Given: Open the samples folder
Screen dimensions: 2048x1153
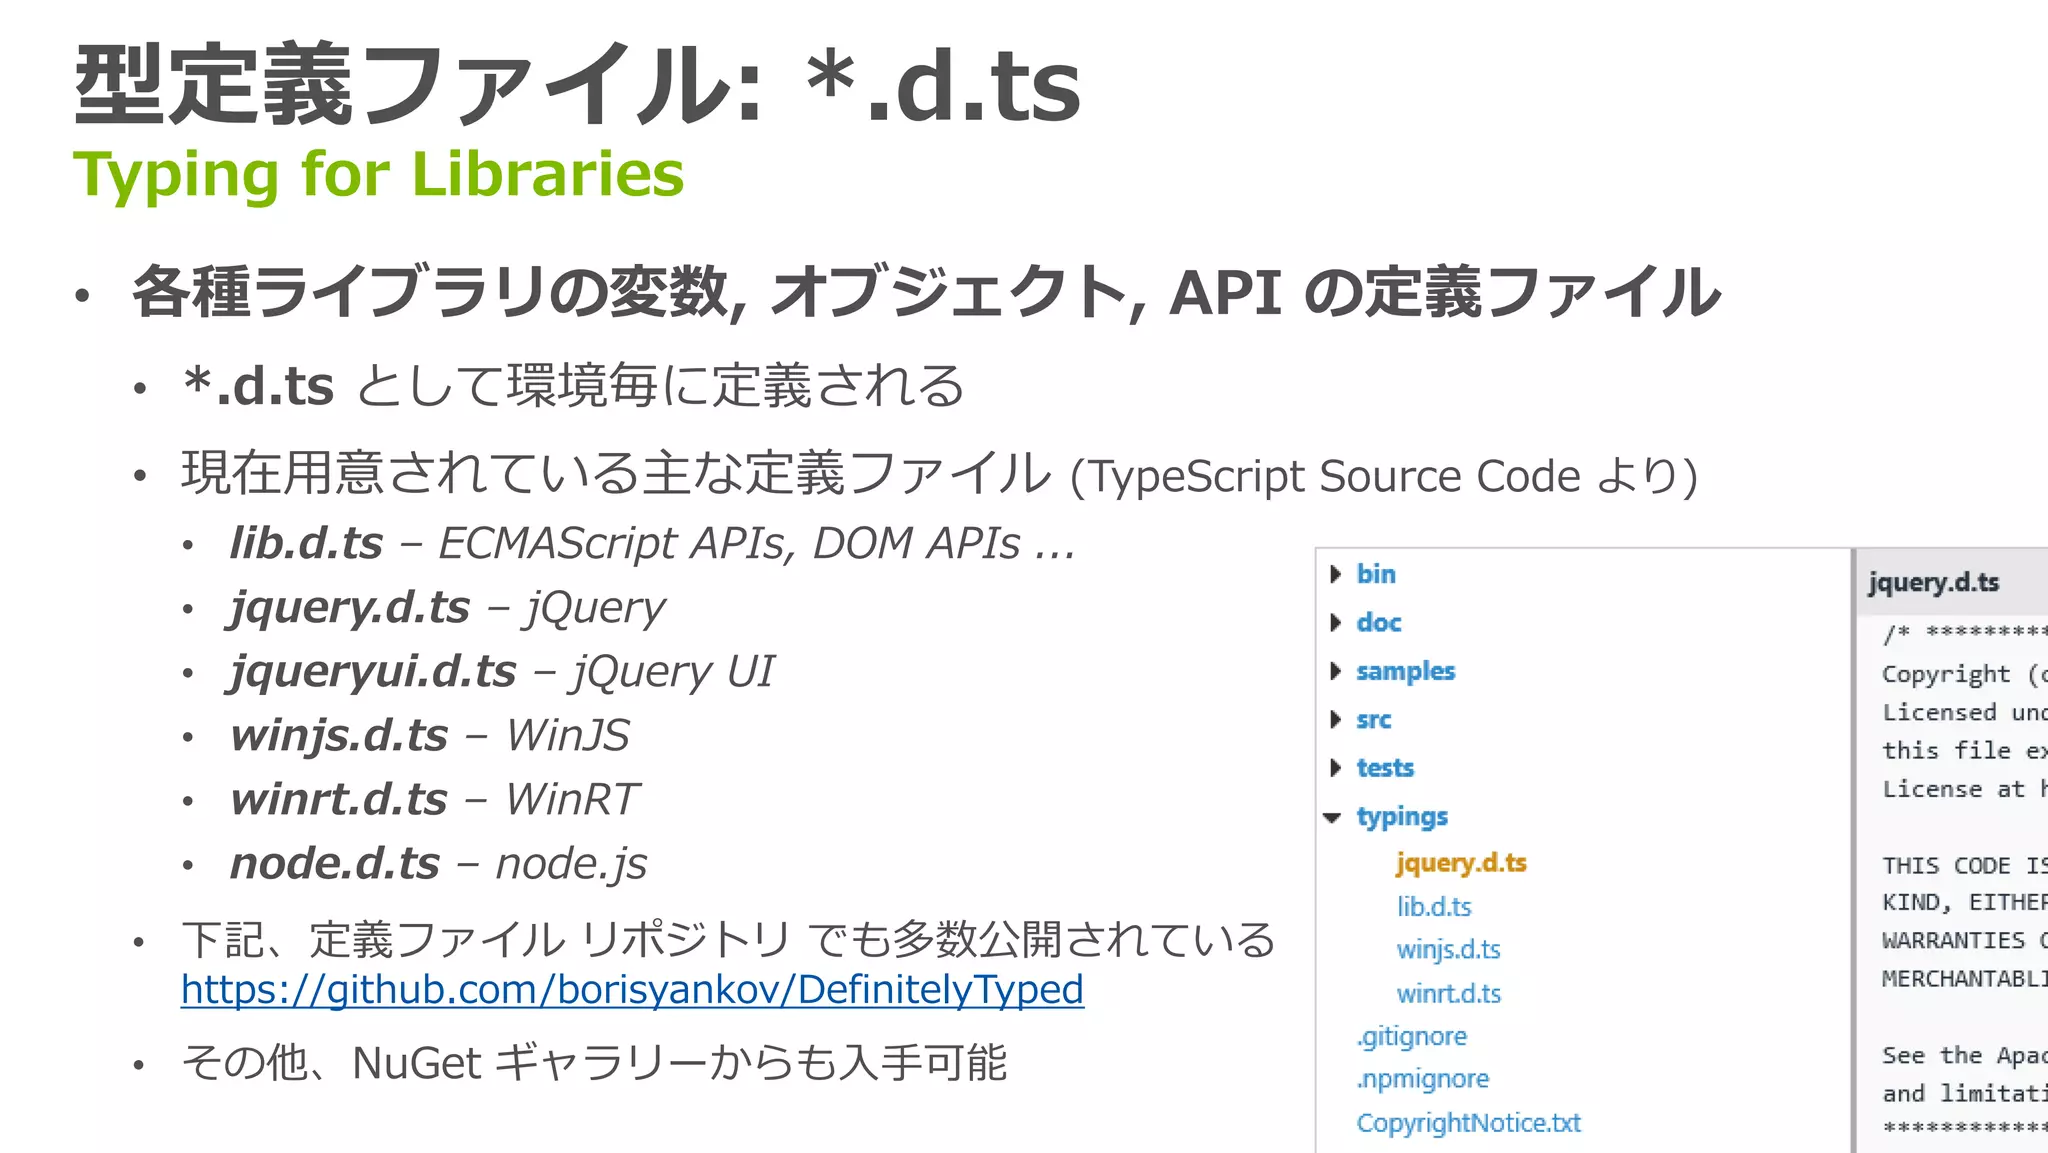Looking at the screenshot, I should tap(1405, 671).
